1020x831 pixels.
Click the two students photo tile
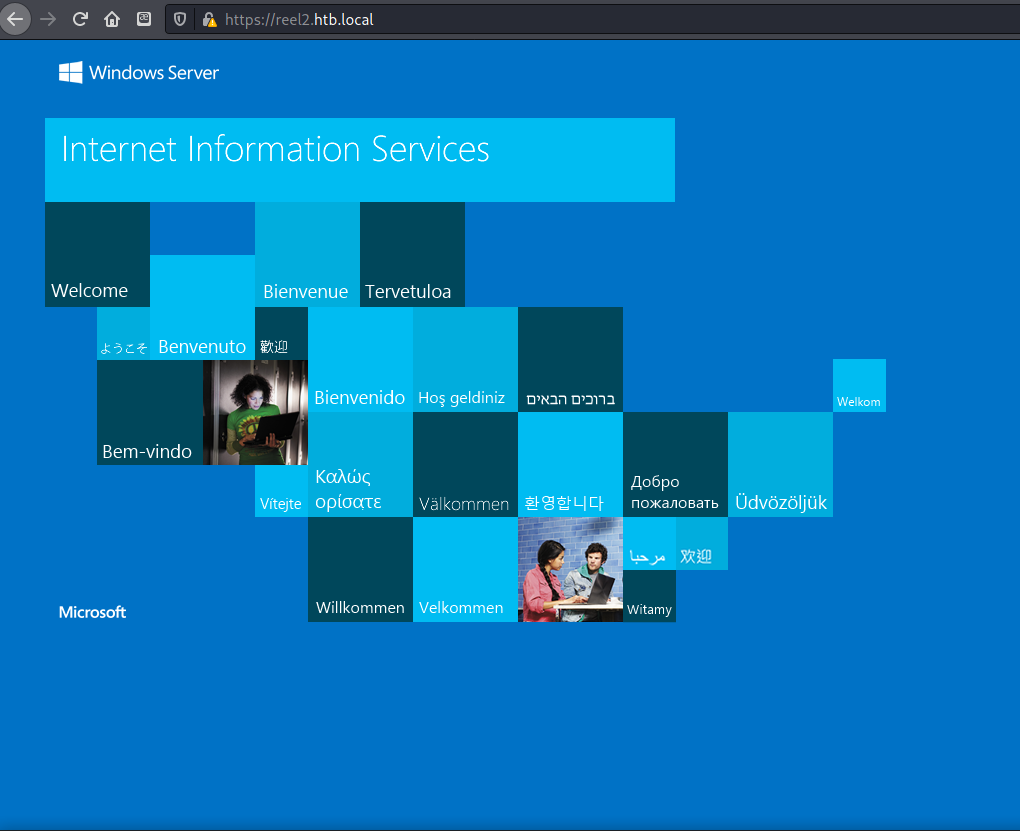click(x=570, y=569)
